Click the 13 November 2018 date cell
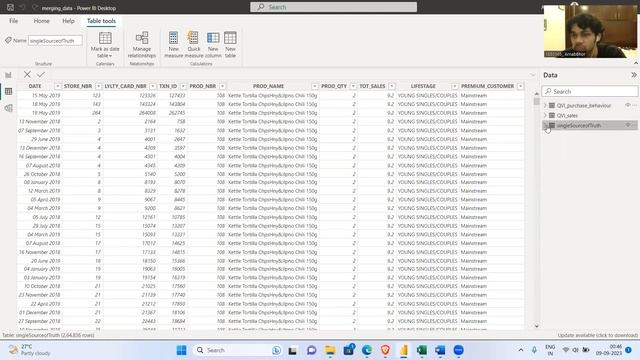Screen dimensions: 640x360 (x=40, y=122)
